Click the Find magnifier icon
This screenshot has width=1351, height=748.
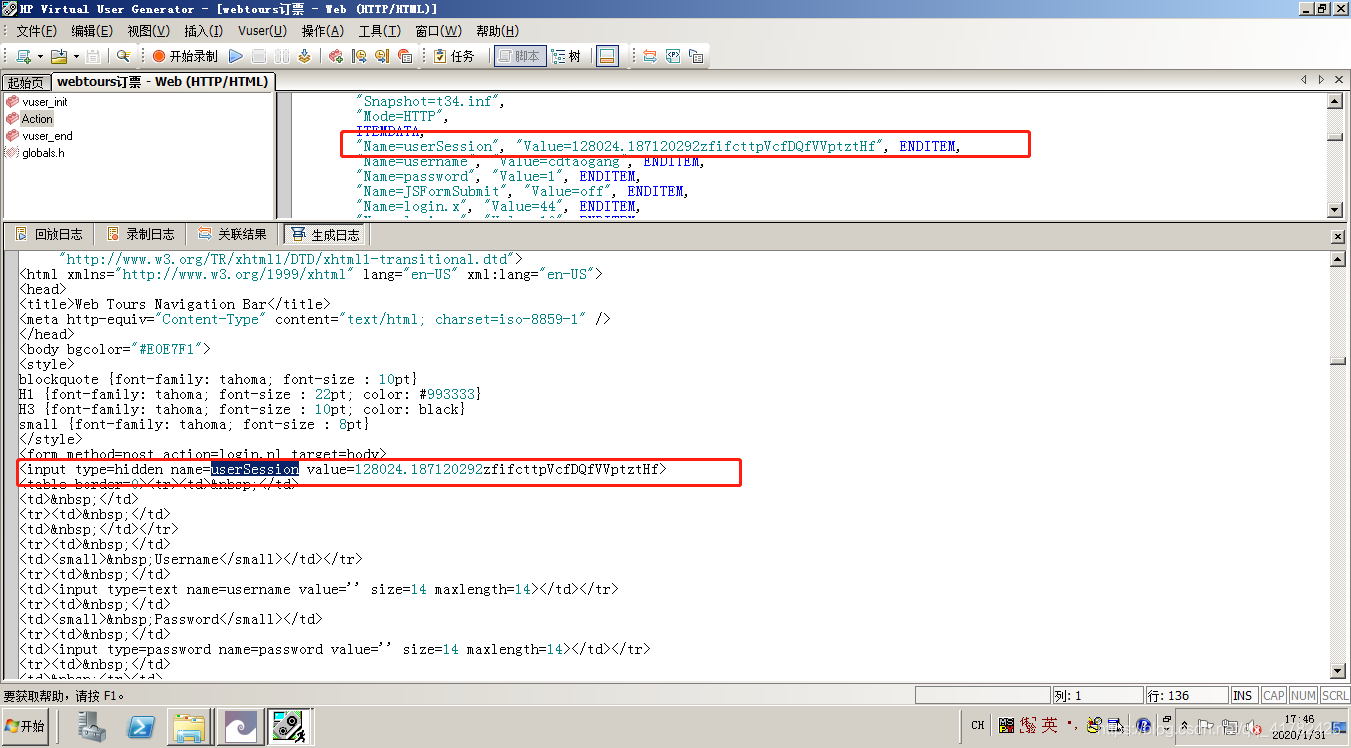point(124,56)
